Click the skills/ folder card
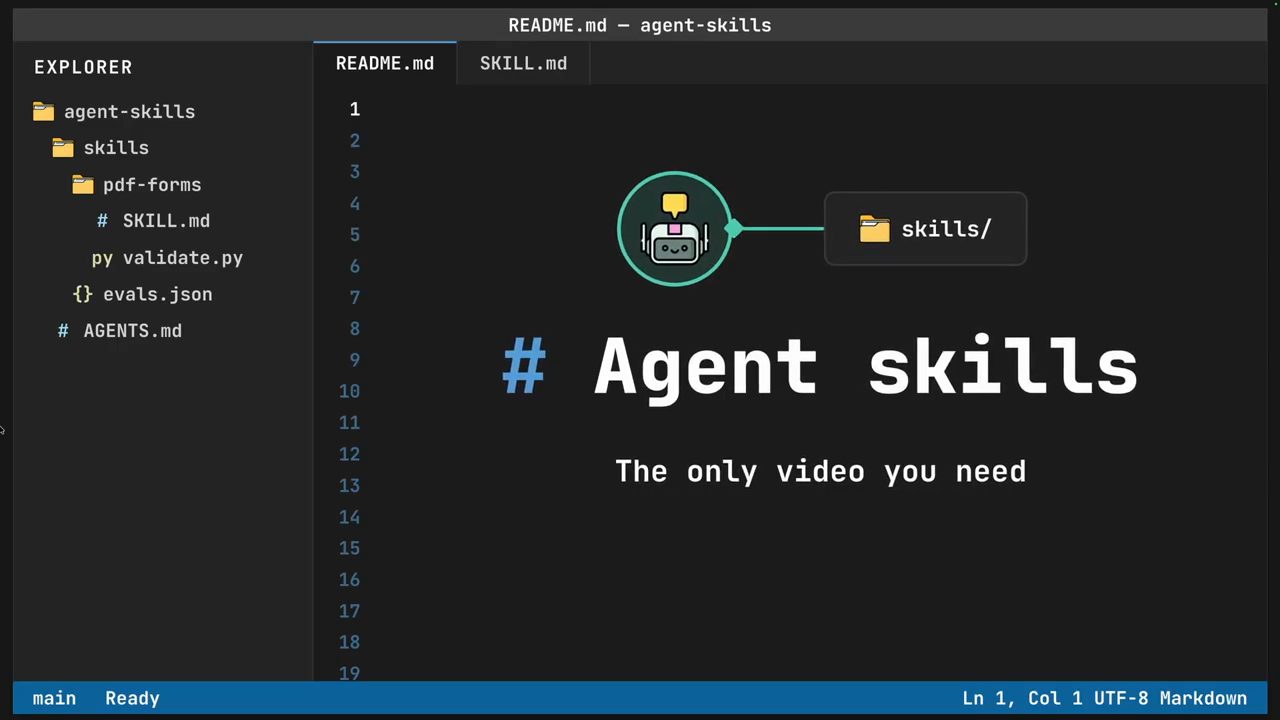 click(925, 229)
